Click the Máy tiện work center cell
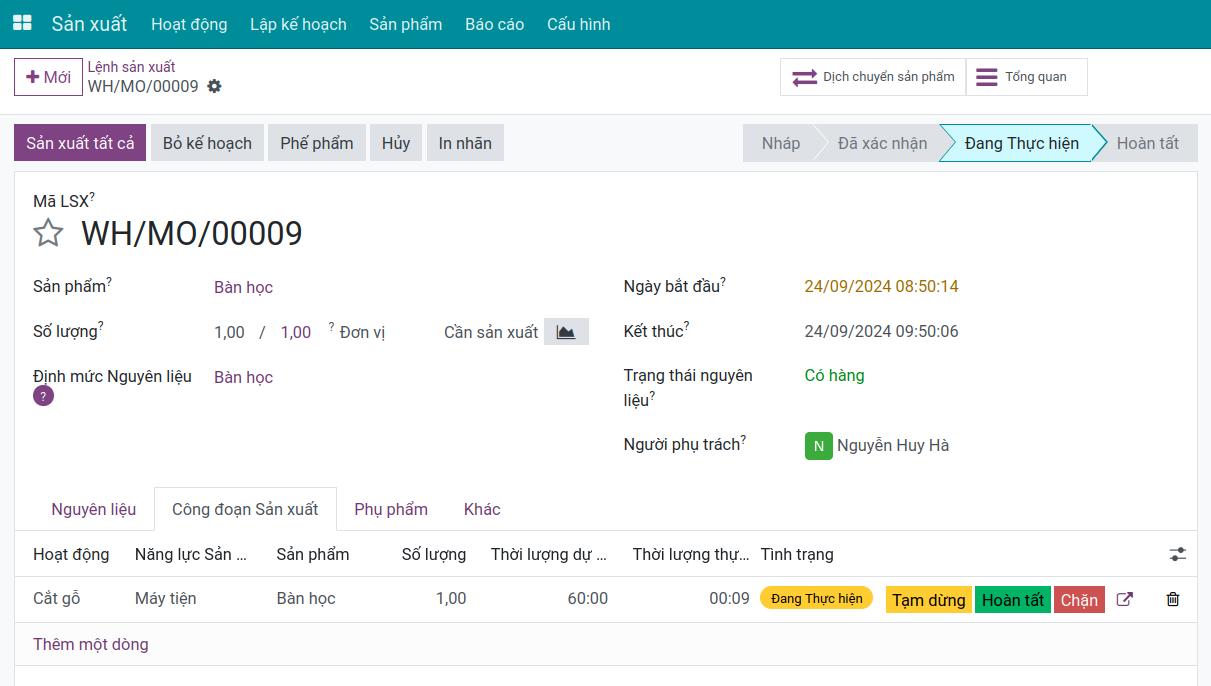The width and height of the screenshot is (1211, 686). (166, 599)
